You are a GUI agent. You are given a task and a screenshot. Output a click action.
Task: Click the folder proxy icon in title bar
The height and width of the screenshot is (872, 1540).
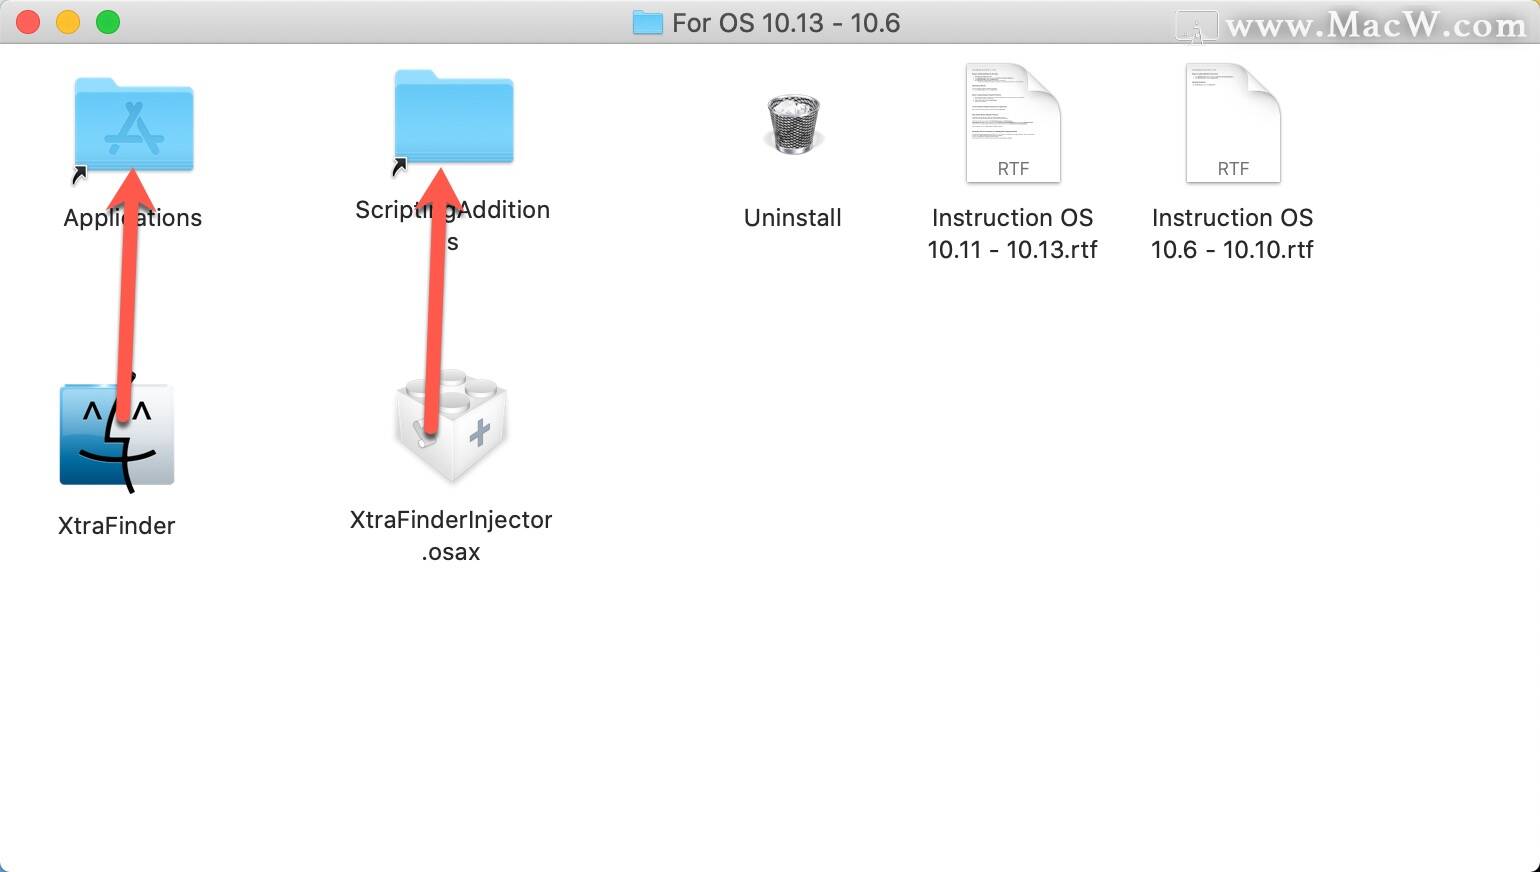(648, 22)
